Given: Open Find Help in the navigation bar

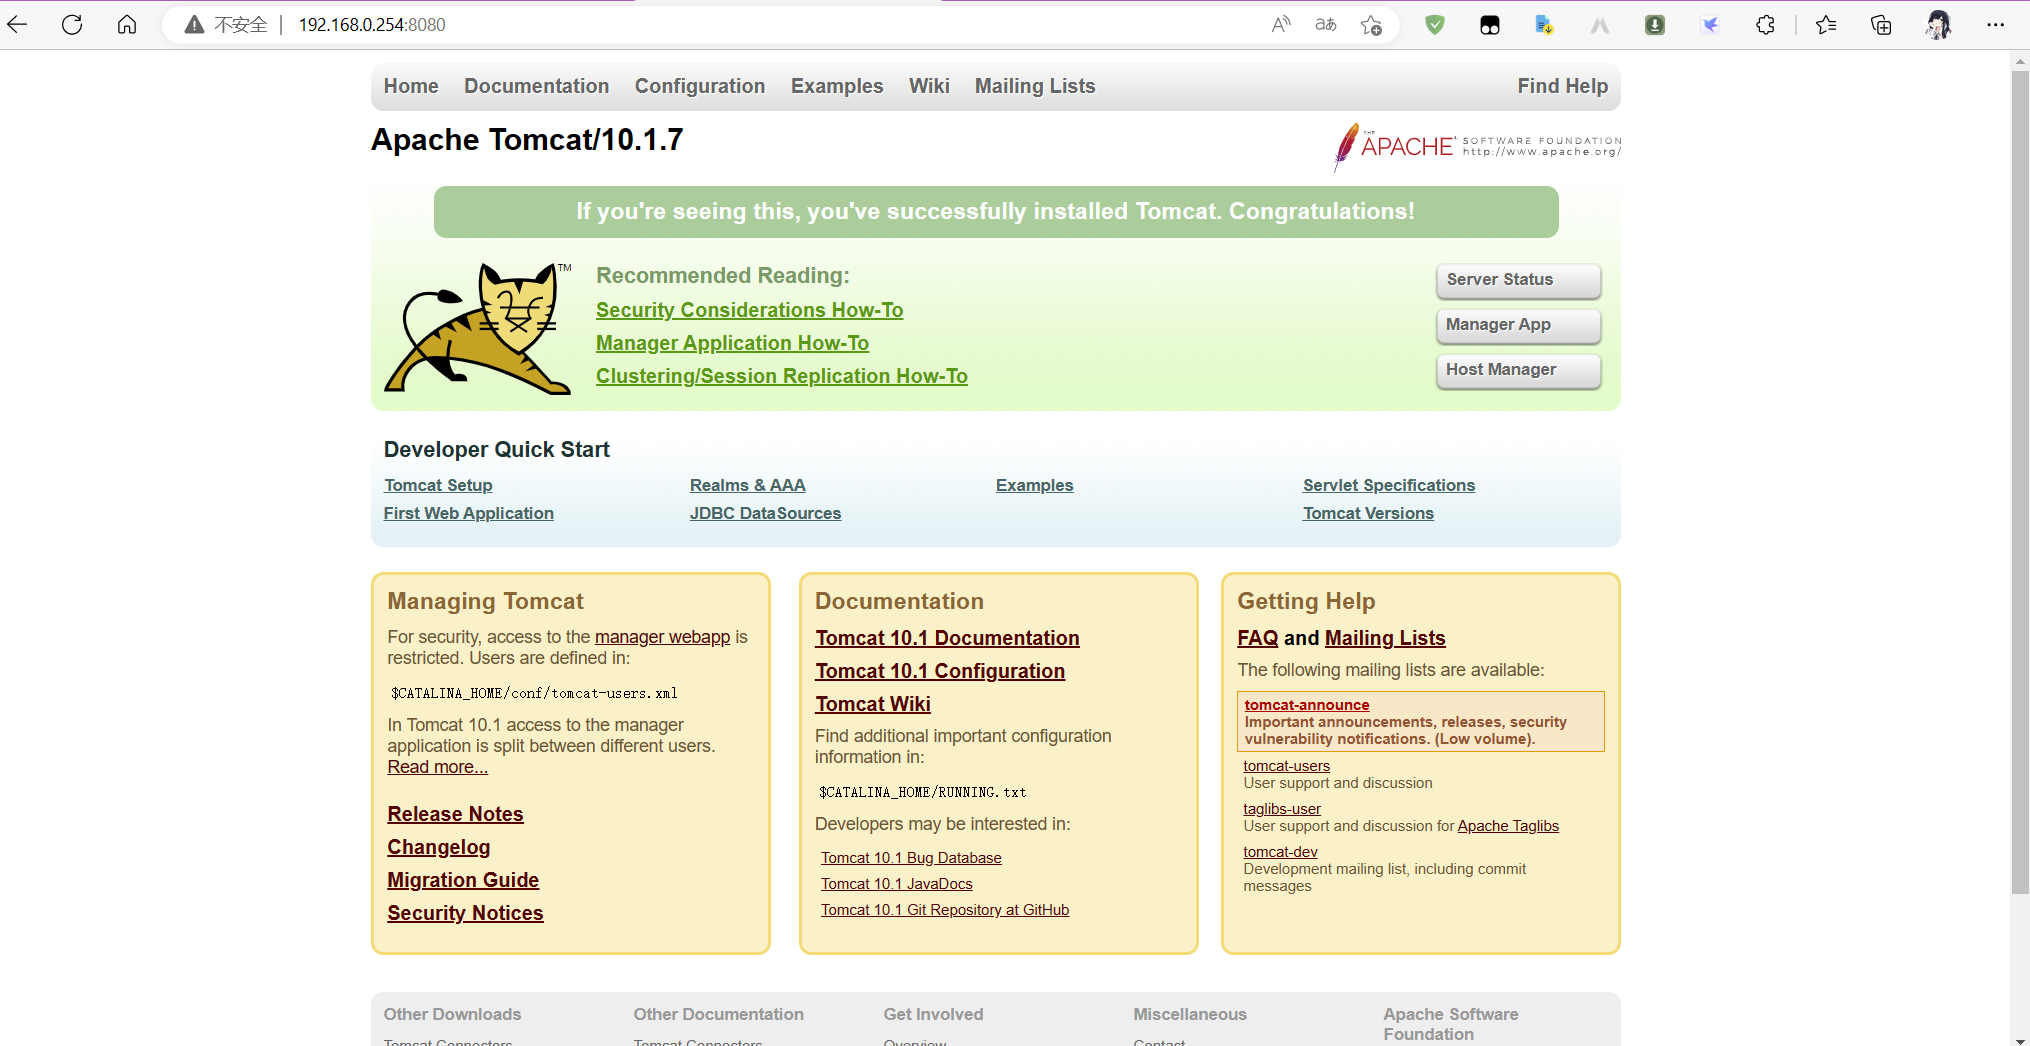Looking at the screenshot, I should [1562, 86].
